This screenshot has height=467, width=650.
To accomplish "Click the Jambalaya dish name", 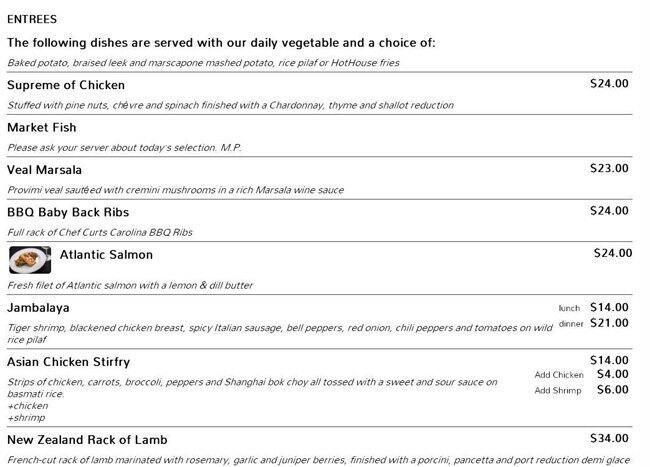I will [38, 308].
